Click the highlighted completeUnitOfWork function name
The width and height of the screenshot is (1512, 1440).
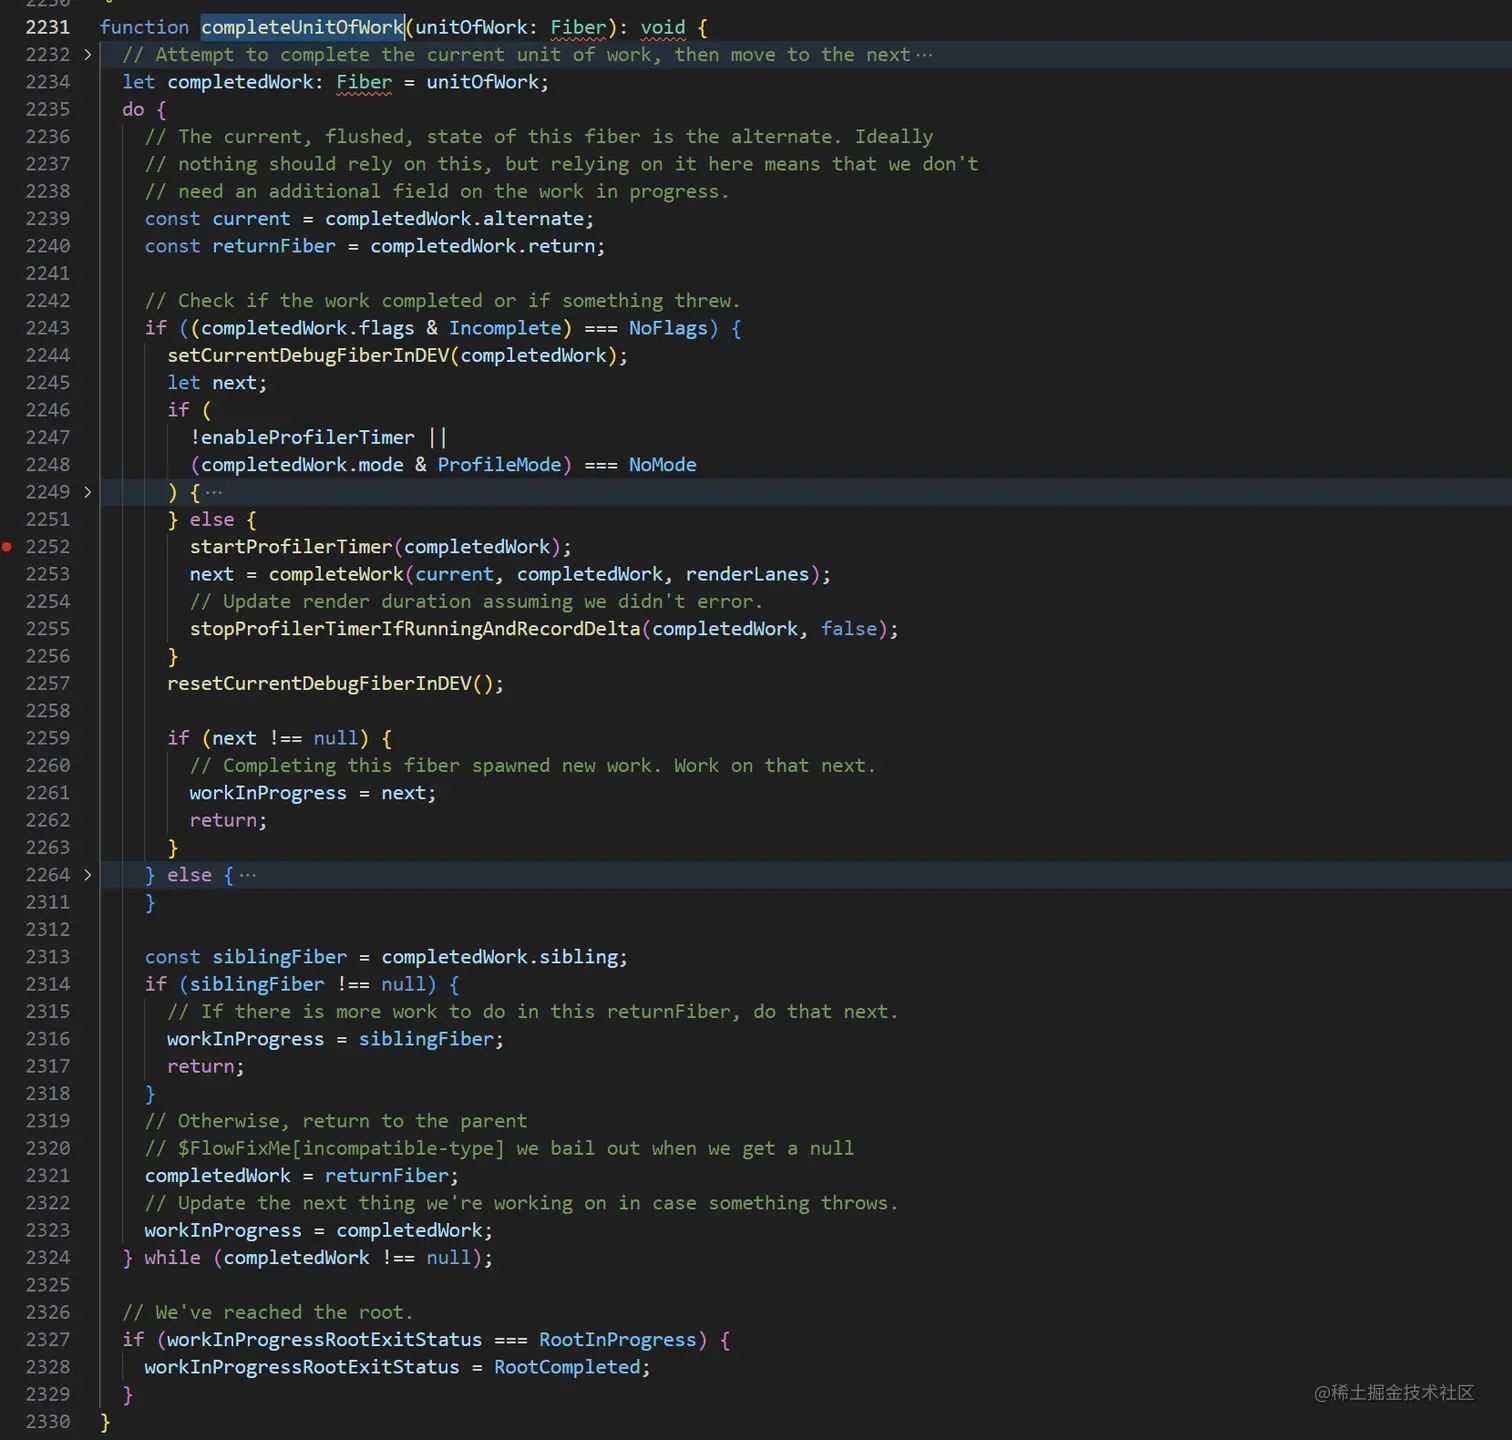[303, 27]
